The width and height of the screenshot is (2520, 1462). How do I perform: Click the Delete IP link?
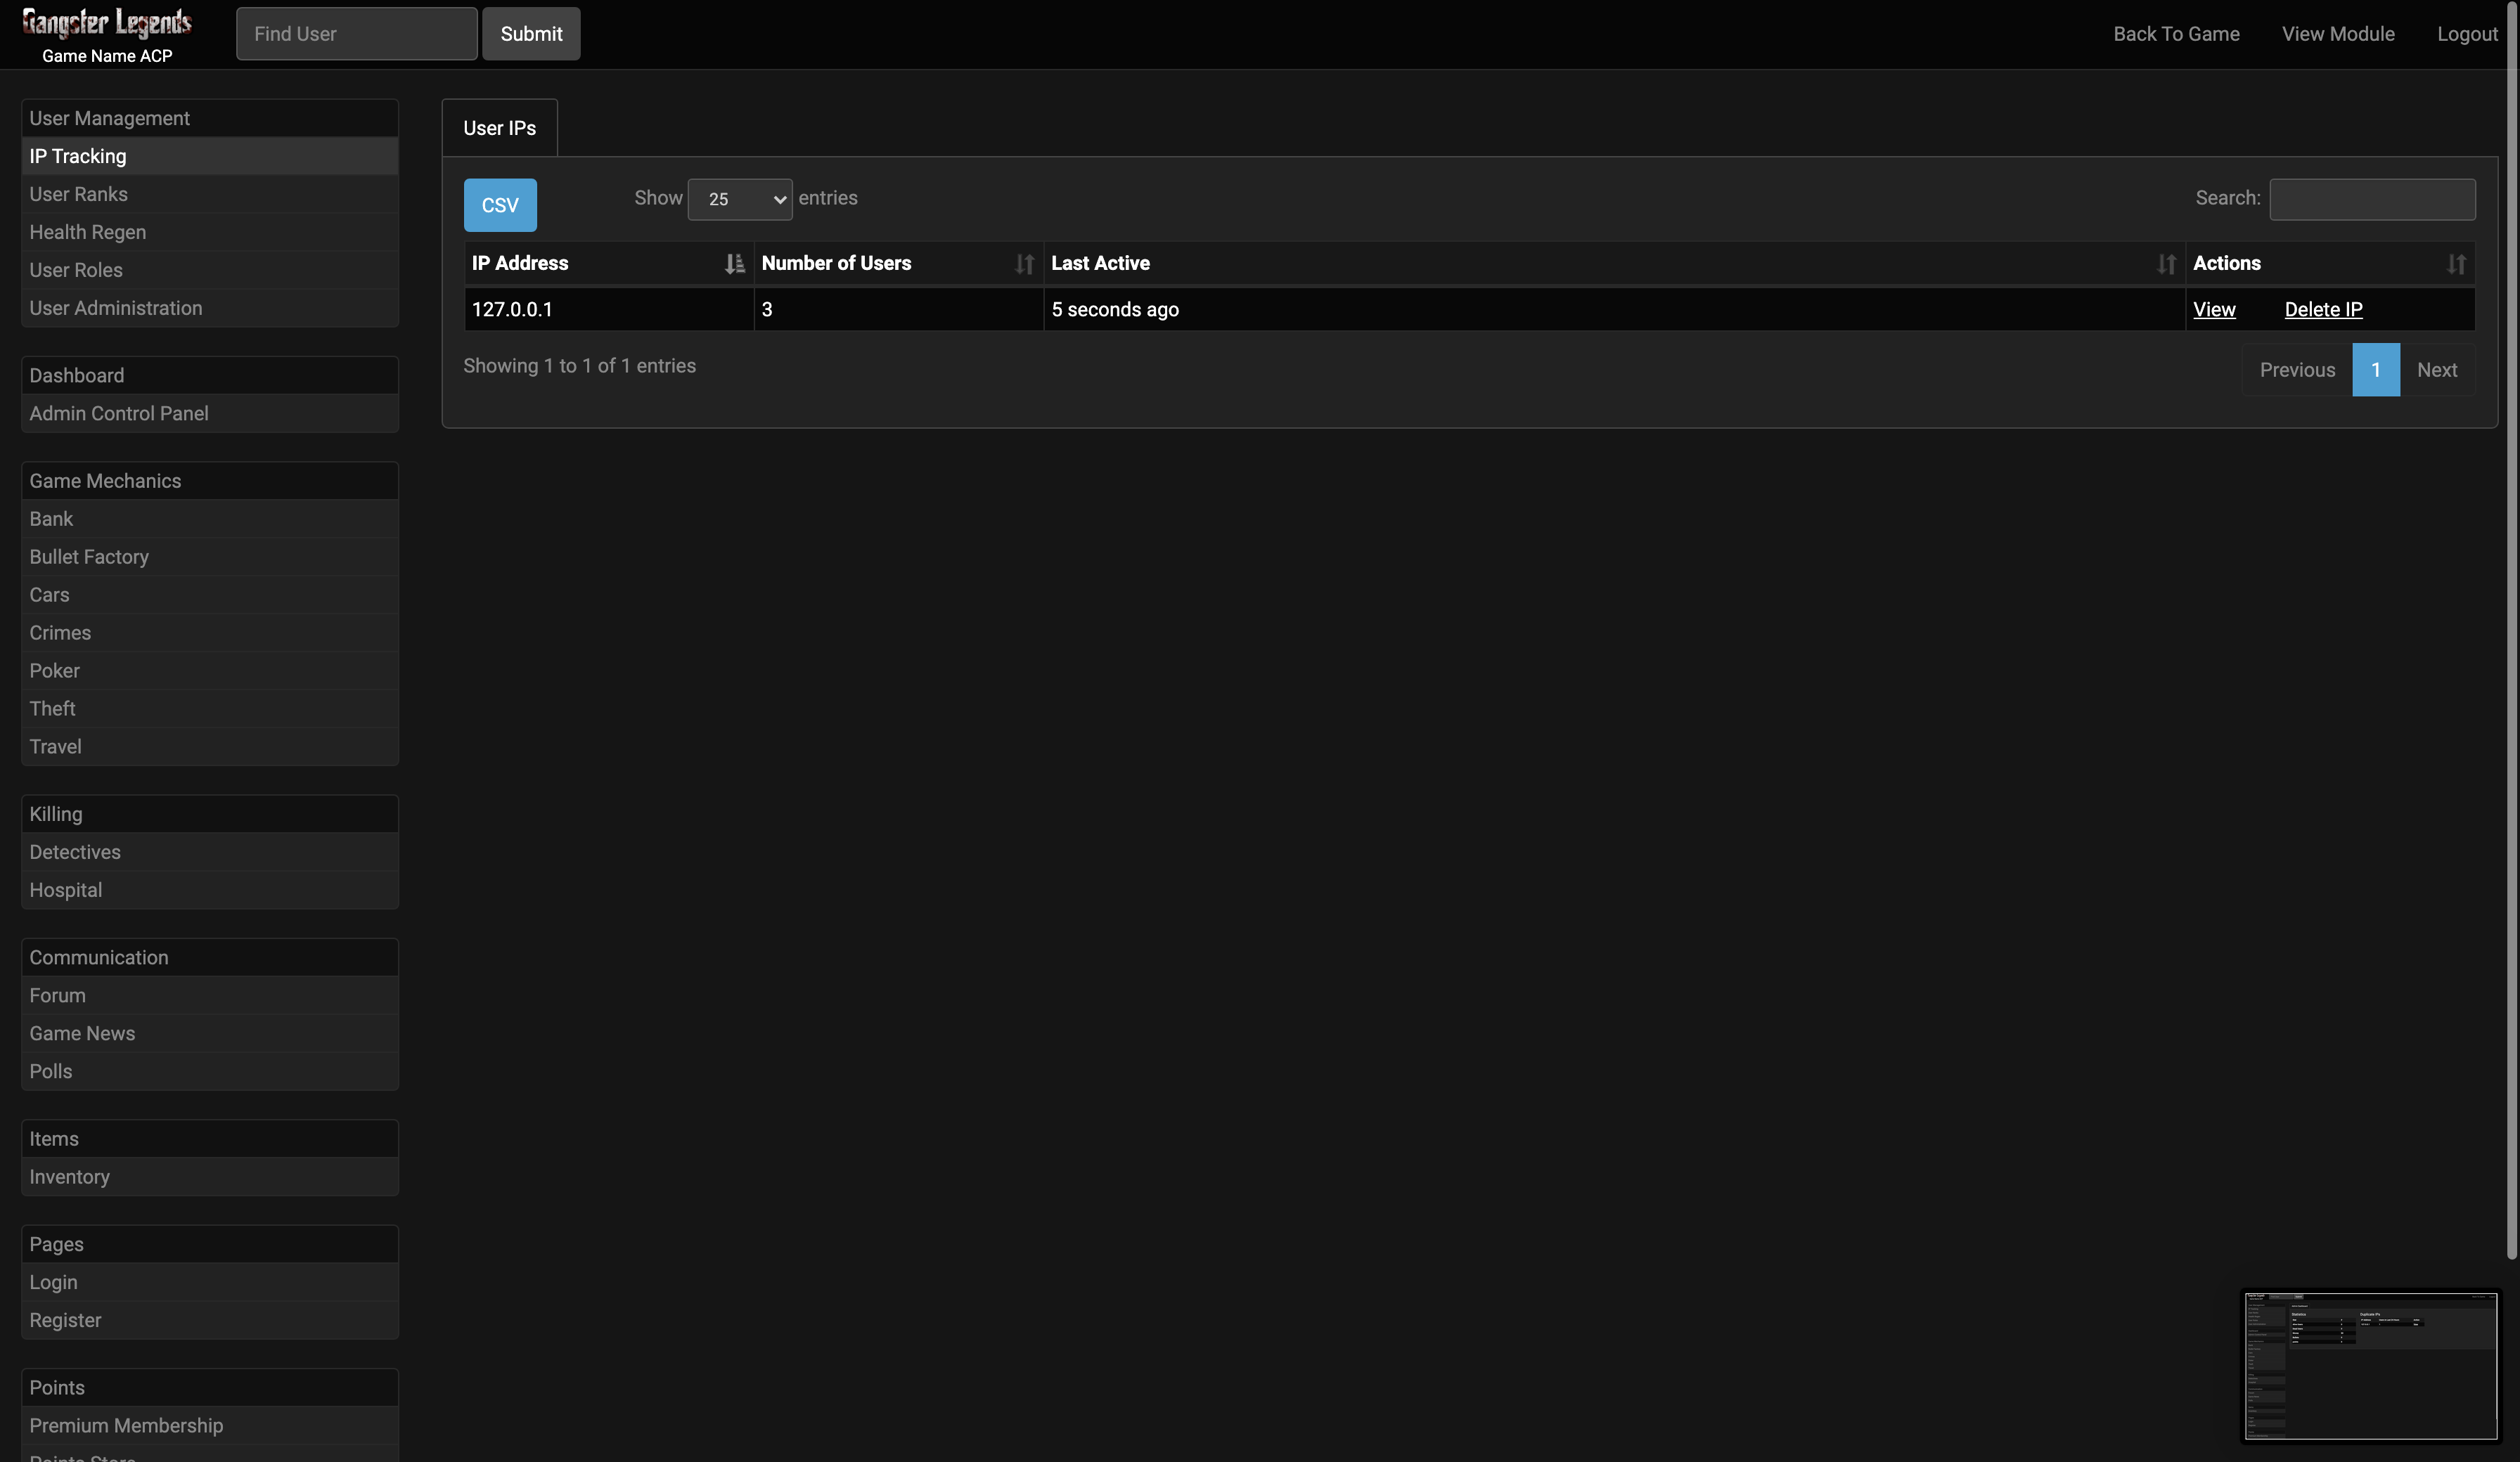2323,310
